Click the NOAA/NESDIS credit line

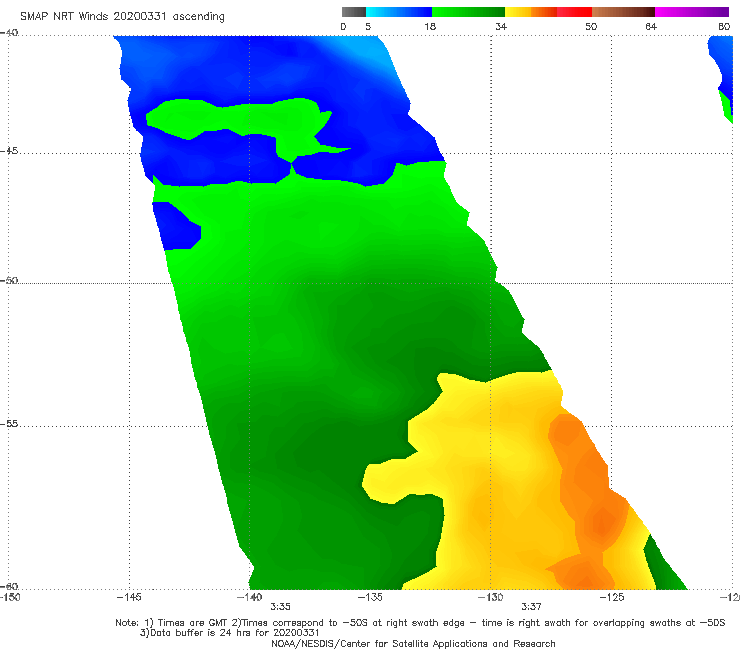click(x=413, y=644)
